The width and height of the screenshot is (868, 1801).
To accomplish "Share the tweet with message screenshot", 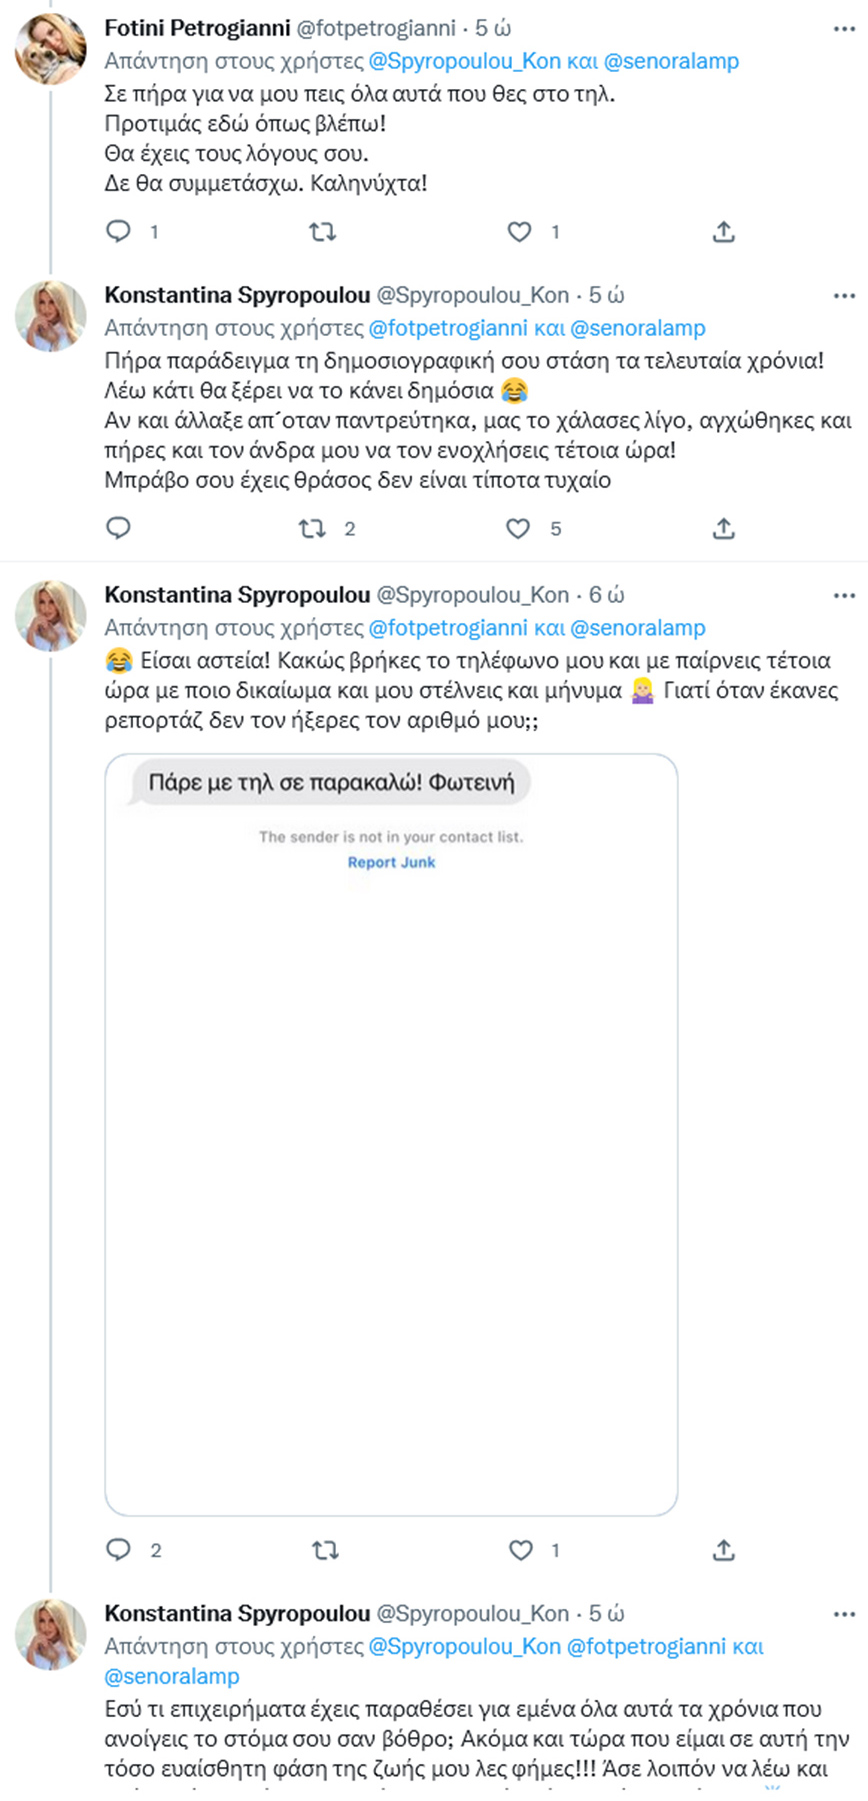I will [724, 1550].
